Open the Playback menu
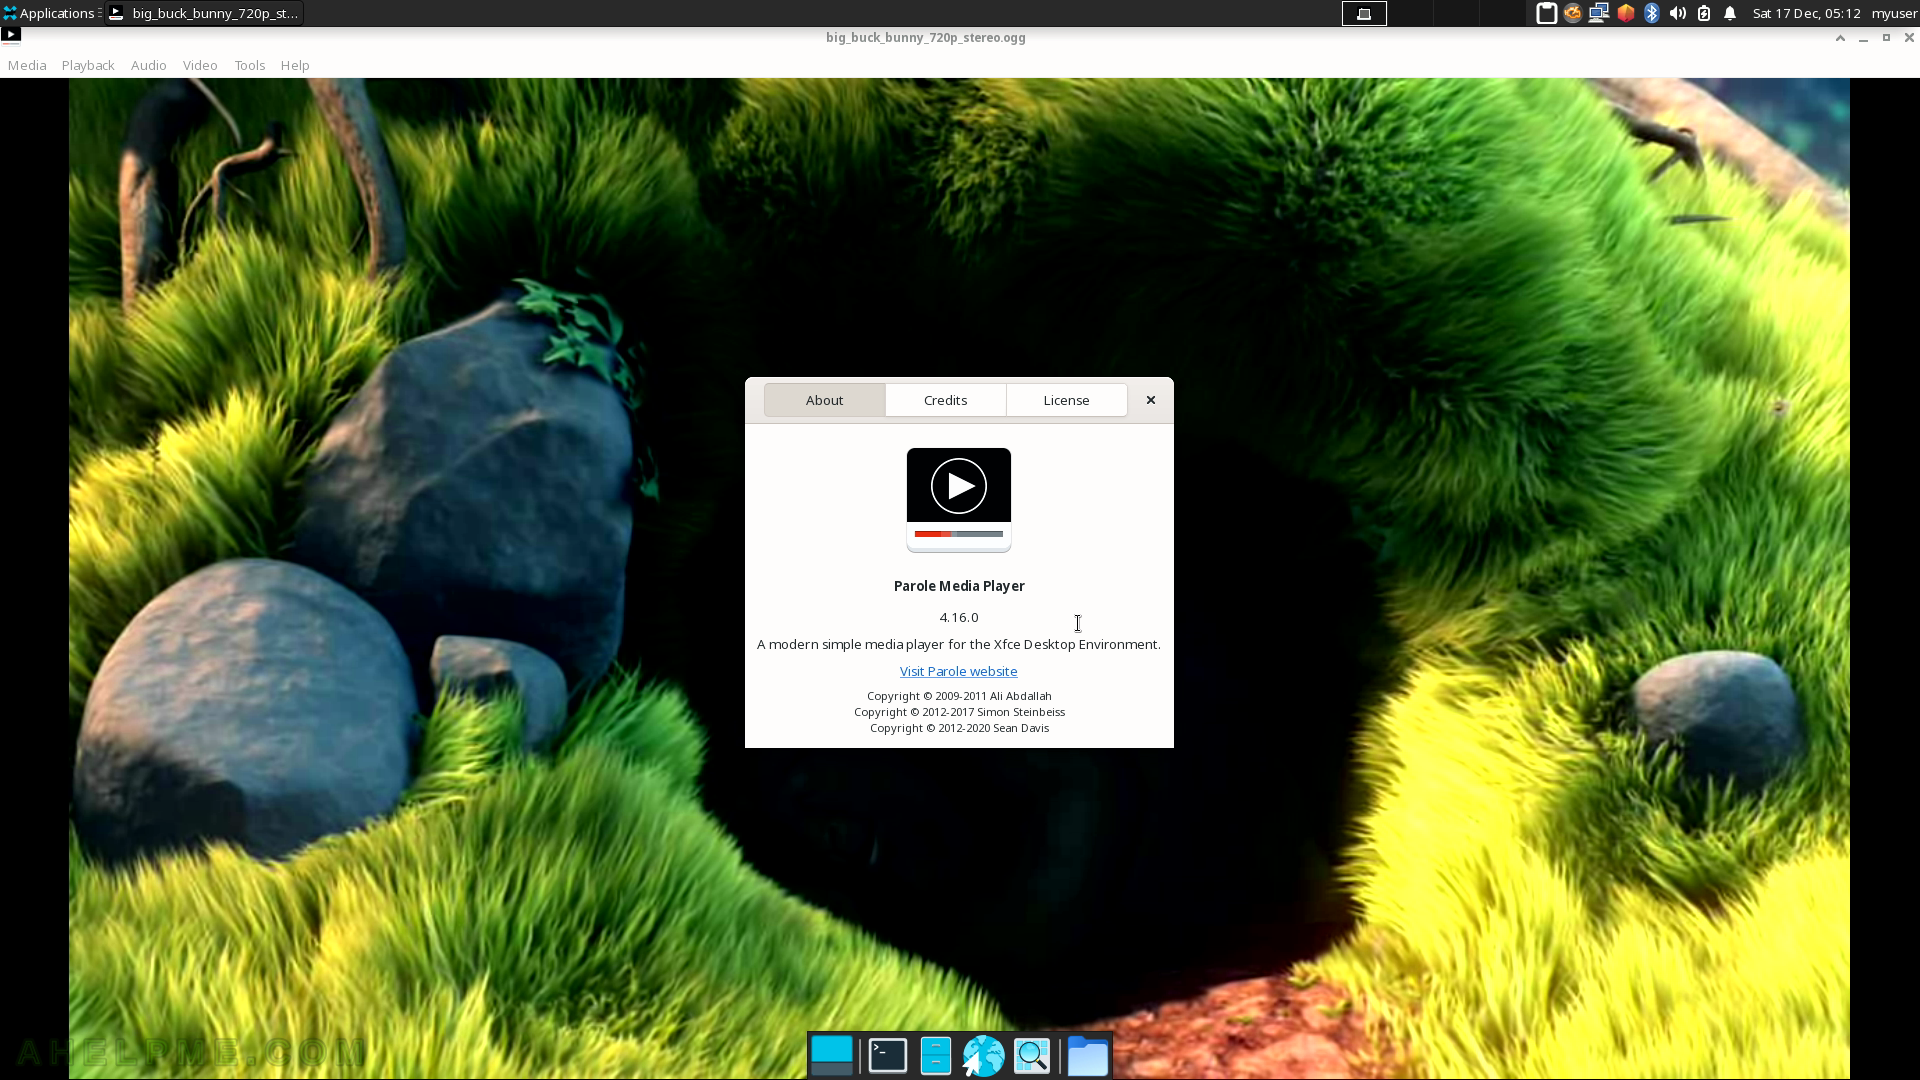This screenshot has height=1080, width=1920. (x=88, y=65)
